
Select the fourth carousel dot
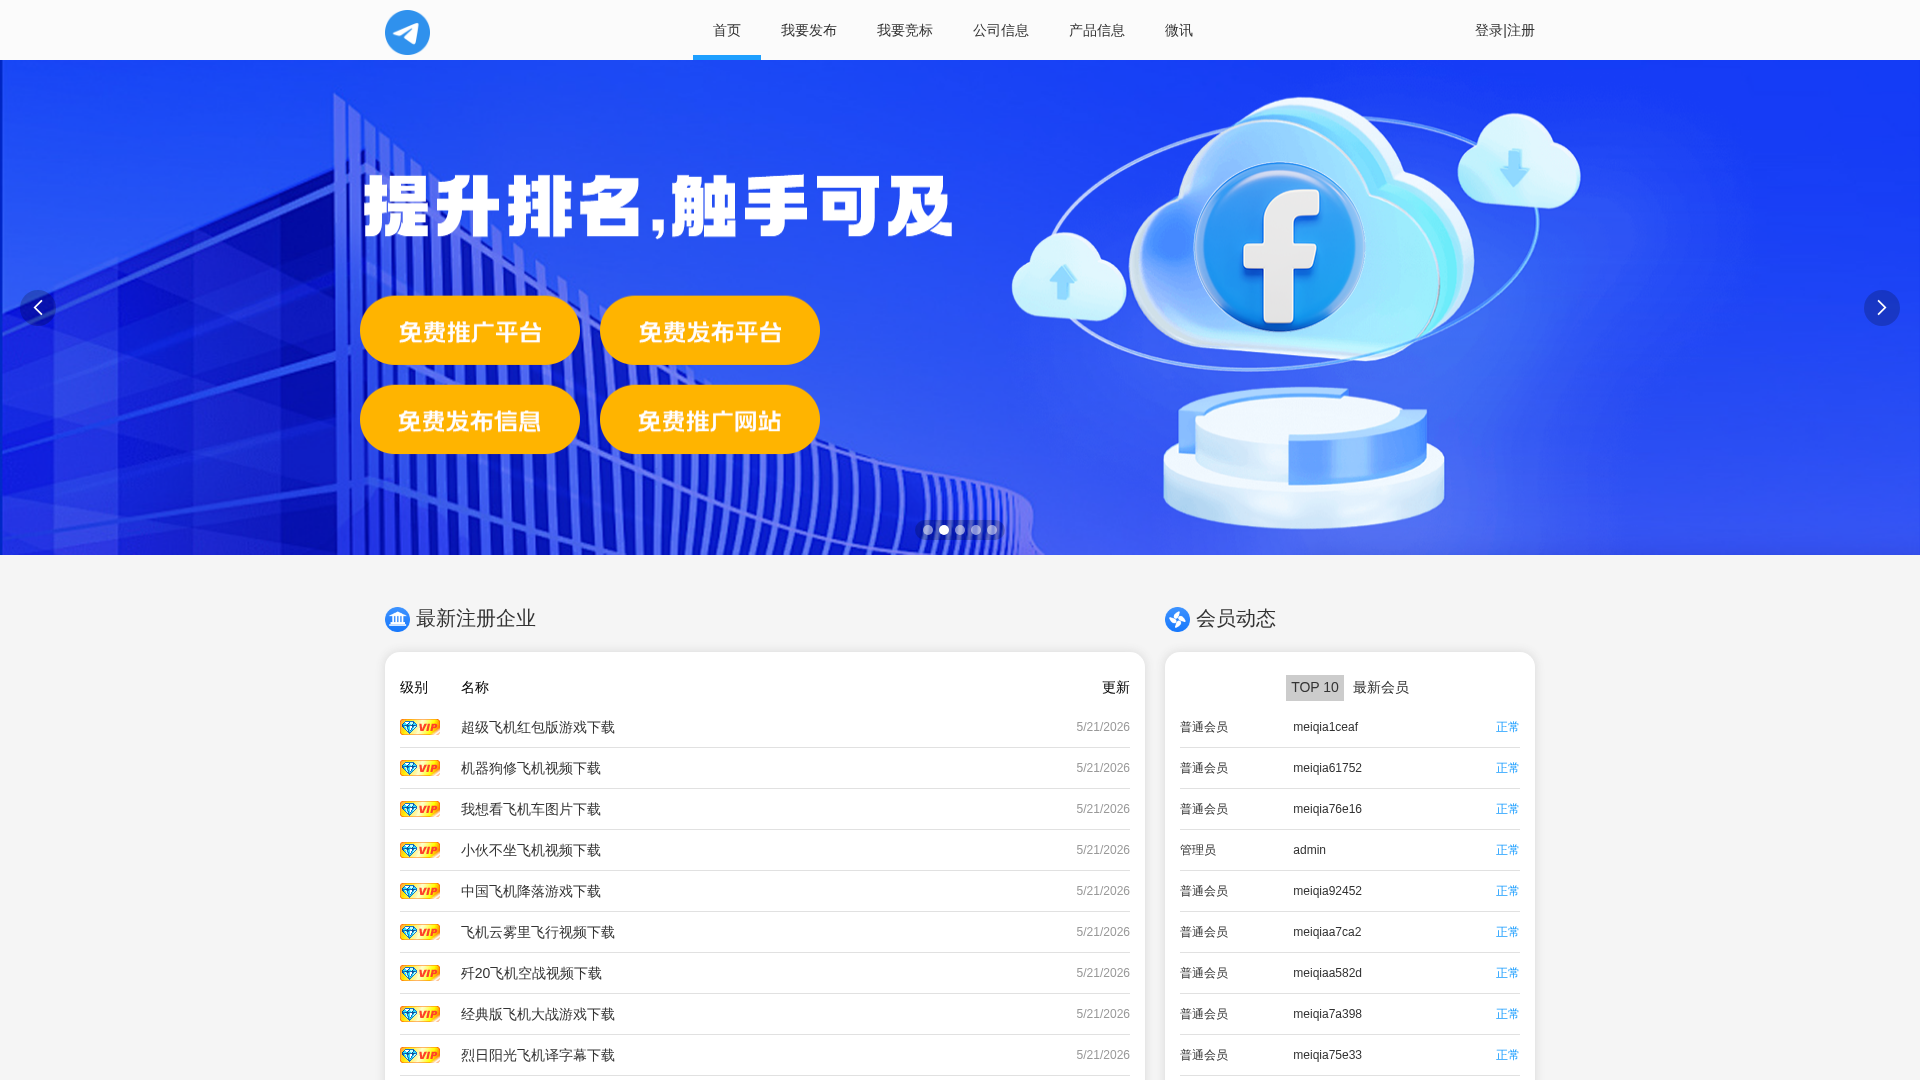pos(976,530)
